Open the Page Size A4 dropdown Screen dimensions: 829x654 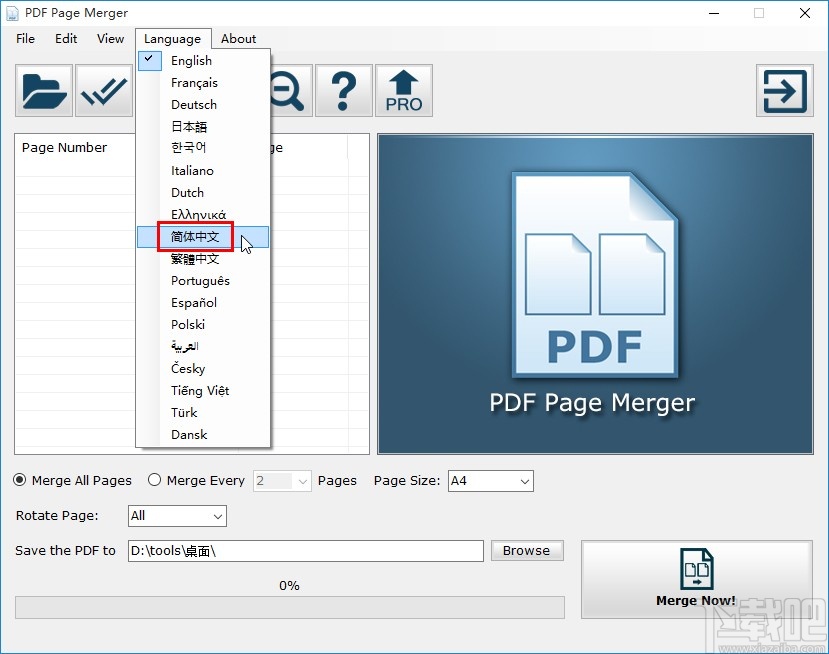click(491, 481)
